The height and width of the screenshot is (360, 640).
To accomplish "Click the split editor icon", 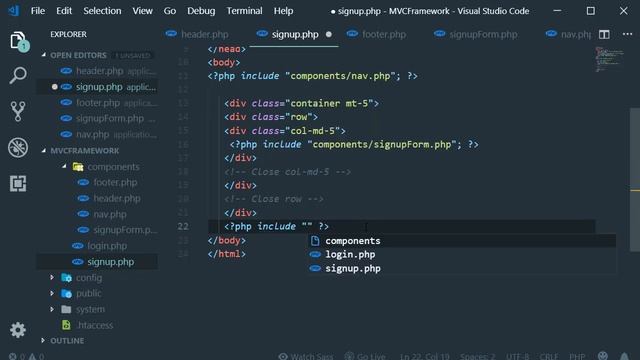I will pyautogui.click(x=604, y=35).
